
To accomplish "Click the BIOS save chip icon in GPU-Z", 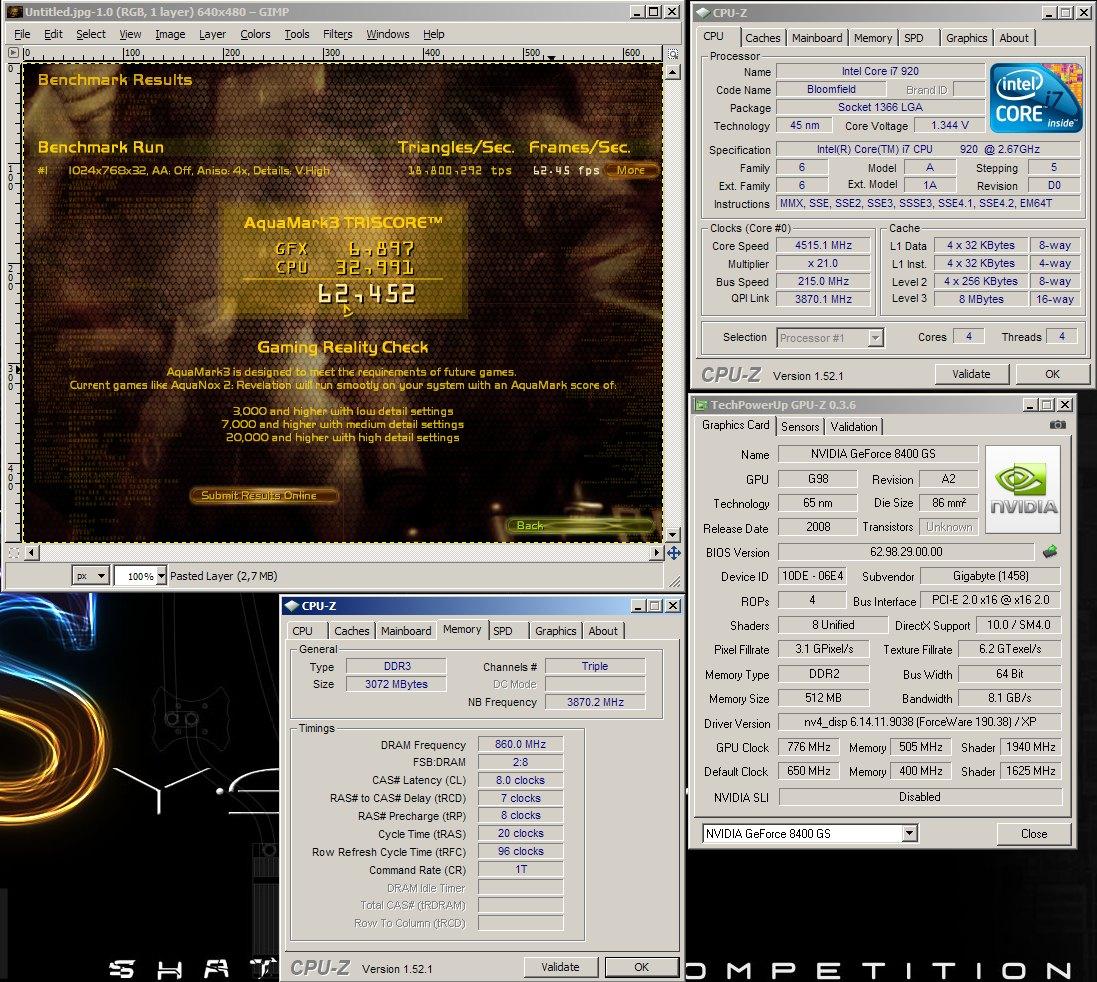I will click(x=1049, y=552).
